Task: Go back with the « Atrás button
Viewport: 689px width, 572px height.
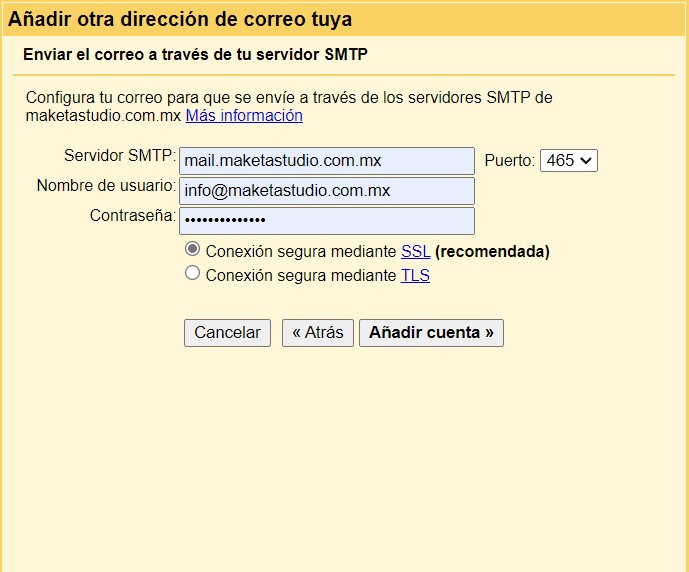Action: click(x=317, y=333)
